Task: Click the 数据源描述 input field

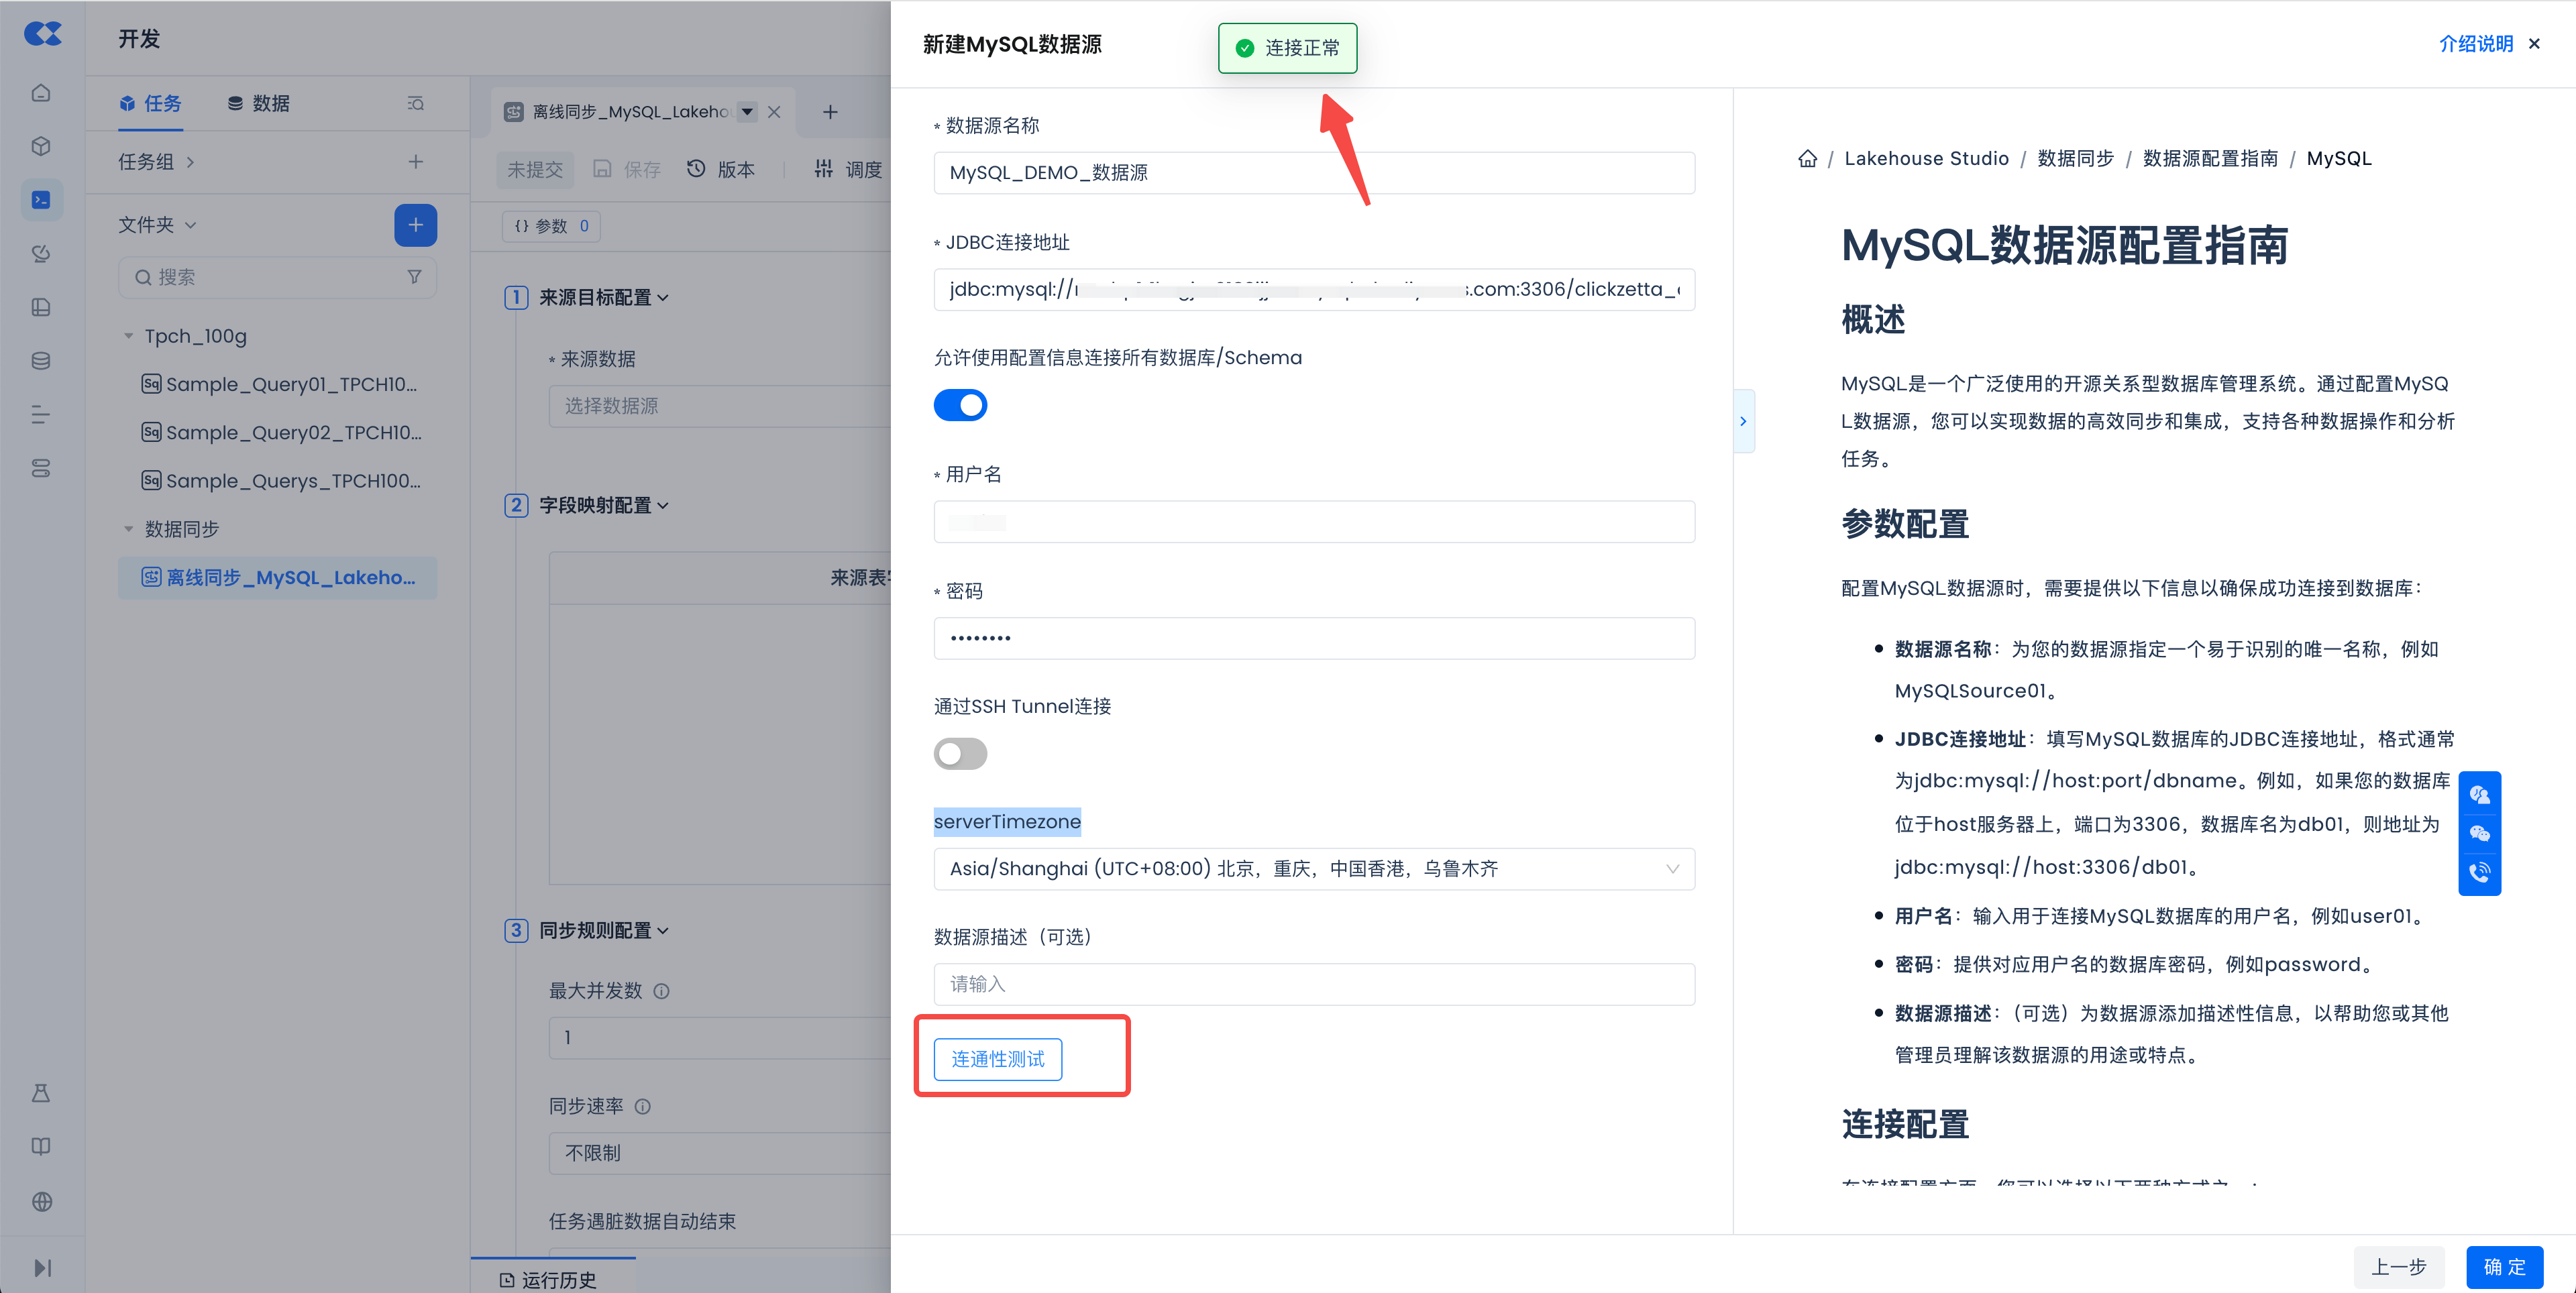Action: tap(1313, 984)
